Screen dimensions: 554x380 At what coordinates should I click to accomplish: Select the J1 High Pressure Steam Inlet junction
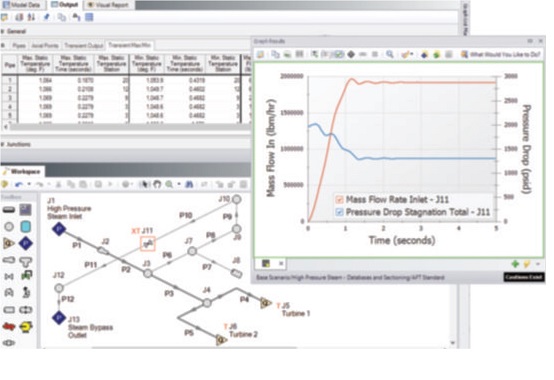59,229
